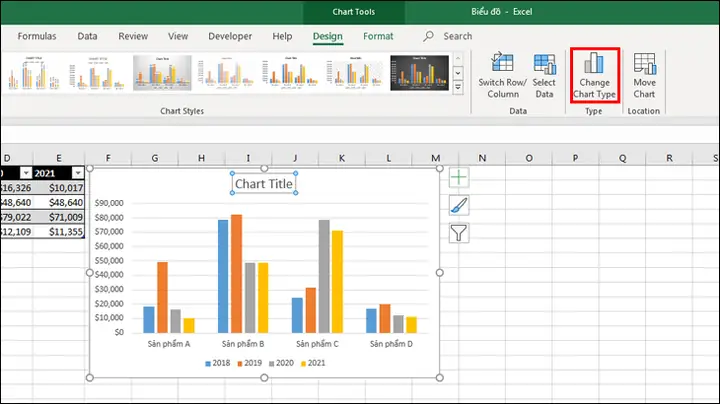The height and width of the screenshot is (404, 720).
Task: Select cell containing $11,355
Action: click(x=59, y=232)
